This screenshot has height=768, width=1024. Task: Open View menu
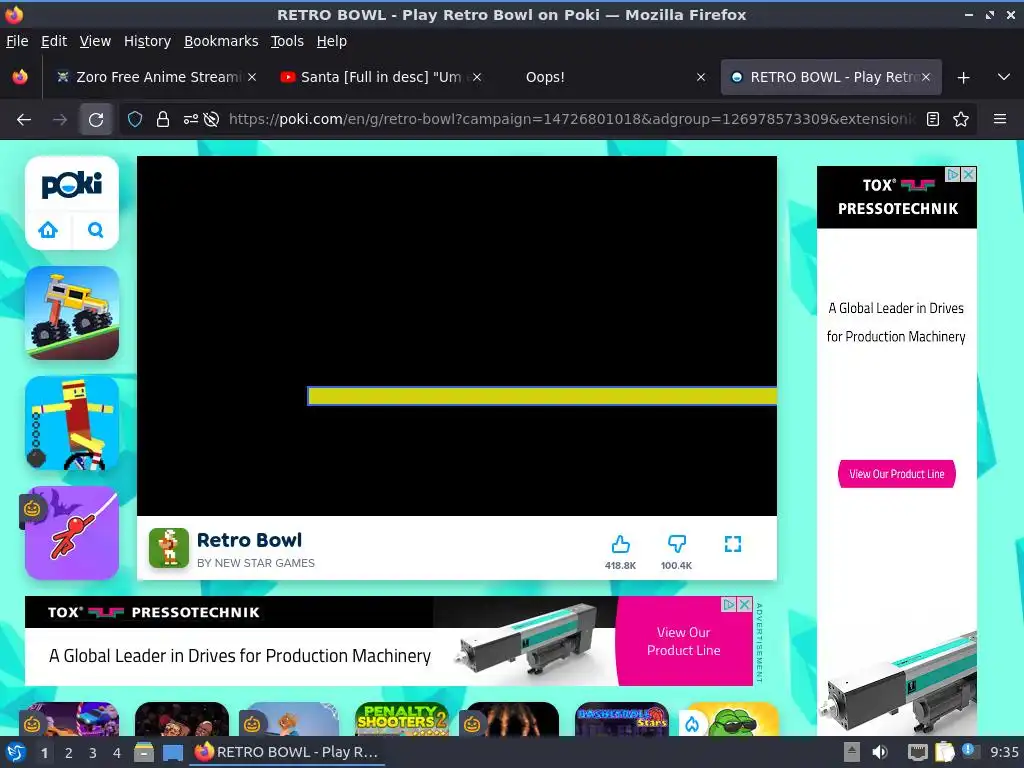[95, 41]
